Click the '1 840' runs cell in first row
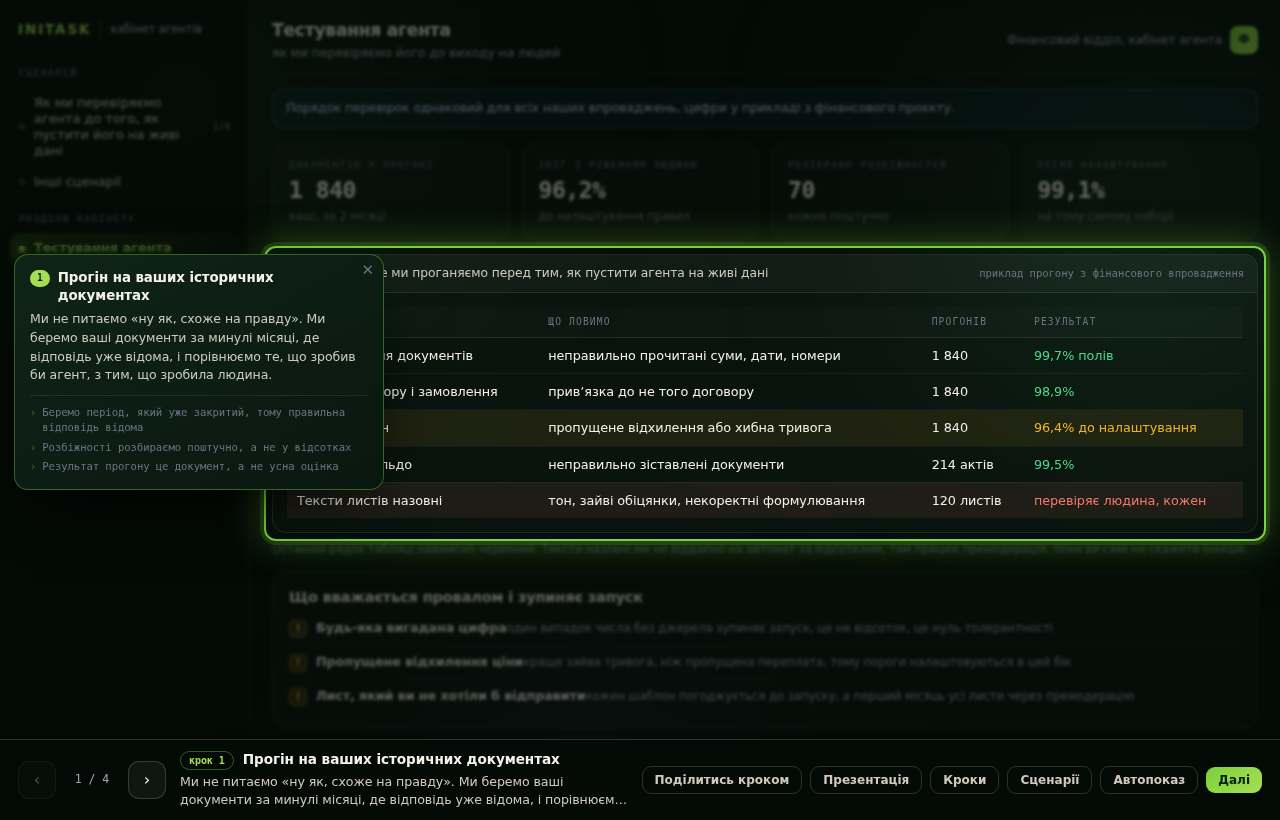The height and width of the screenshot is (820, 1280). tap(949, 356)
